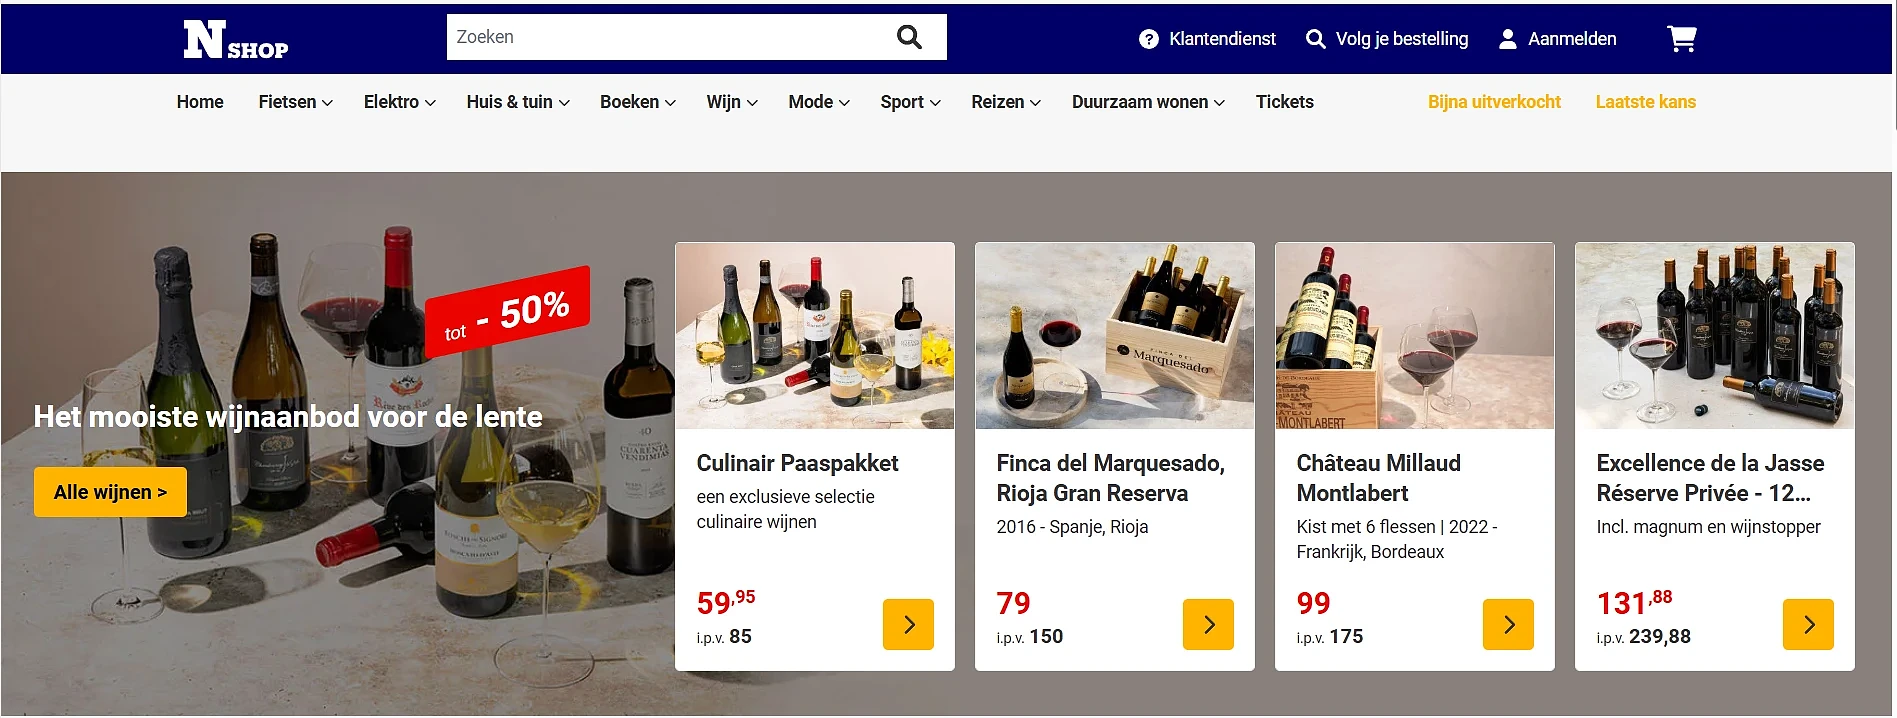
Task: Click into the Zoeken search field
Action: coord(660,37)
